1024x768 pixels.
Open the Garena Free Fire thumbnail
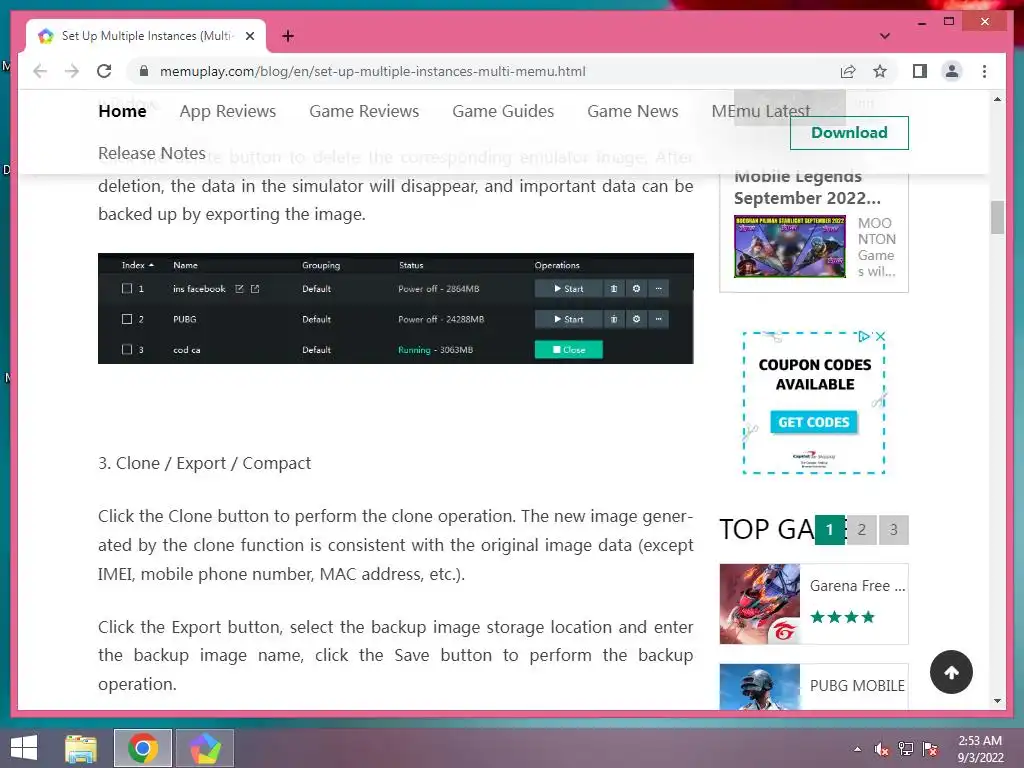click(760, 604)
